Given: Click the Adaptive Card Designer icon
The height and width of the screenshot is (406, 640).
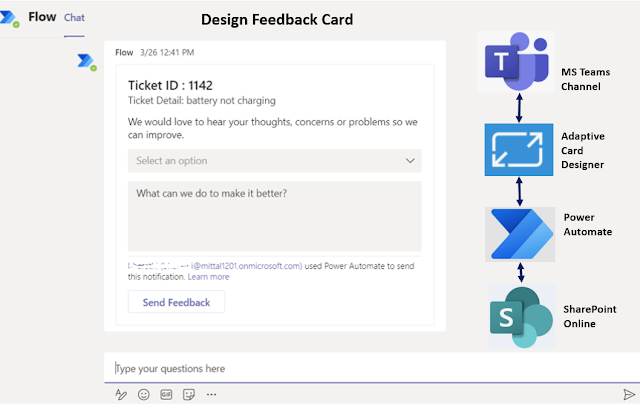Looking at the screenshot, I should (x=518, y=150).
